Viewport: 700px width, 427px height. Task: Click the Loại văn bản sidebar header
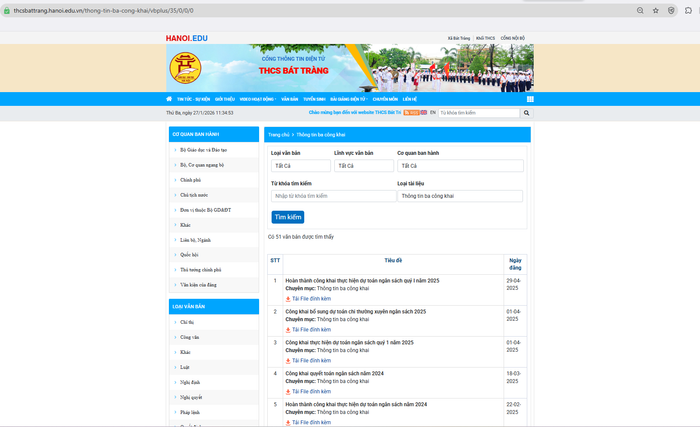214,306
